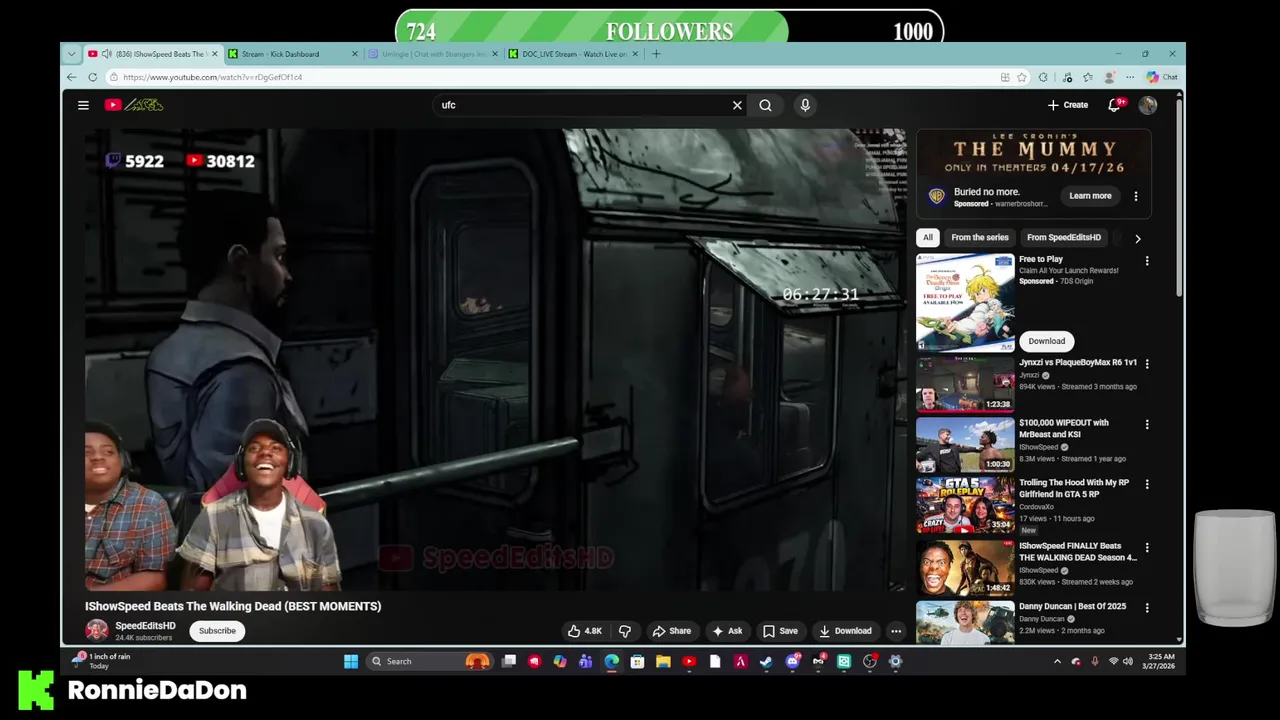Open a new browser tab
This screenshot has width=1280, height=720.
[656, 54]
